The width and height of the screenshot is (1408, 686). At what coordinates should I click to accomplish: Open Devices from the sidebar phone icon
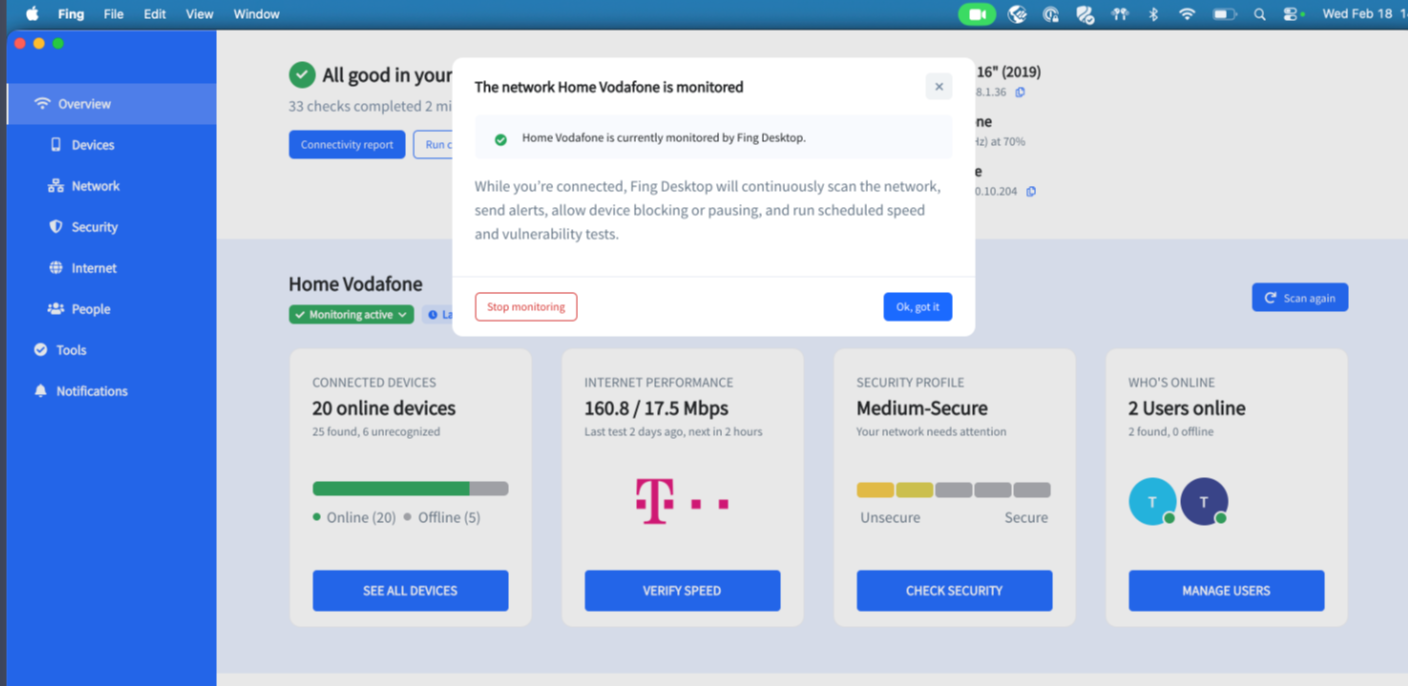[56, 145]
